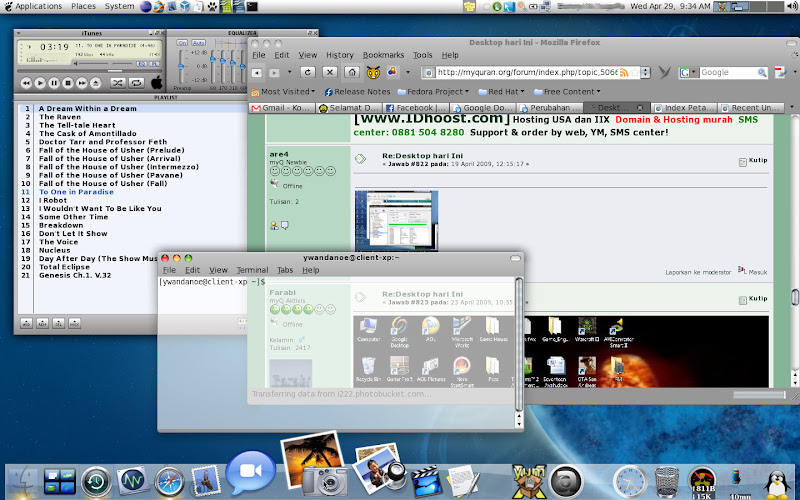This screenshot has height=500, width=800.
Task: Toggle the EQ window button in player
Action: coord(141,64)
